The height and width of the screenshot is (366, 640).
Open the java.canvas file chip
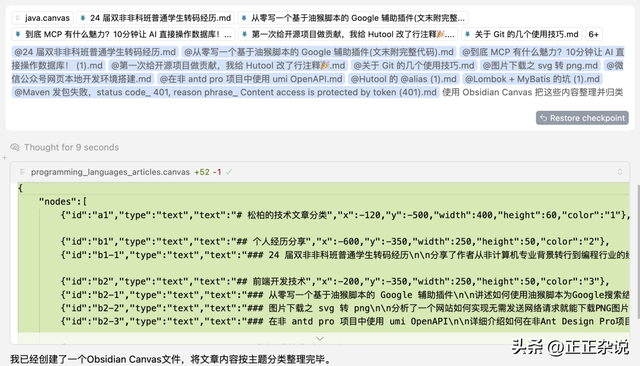(42, 18)
